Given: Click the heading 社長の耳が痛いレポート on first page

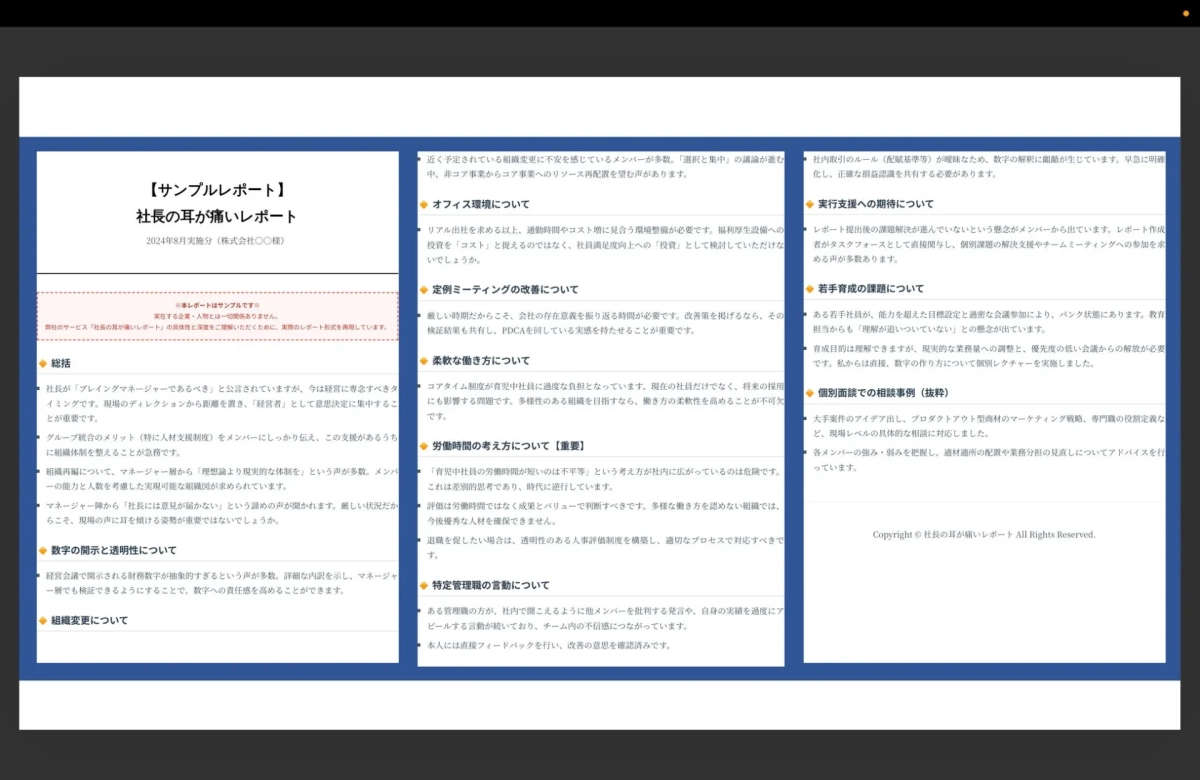Looking at the screenshot, I should click(217, 216).
